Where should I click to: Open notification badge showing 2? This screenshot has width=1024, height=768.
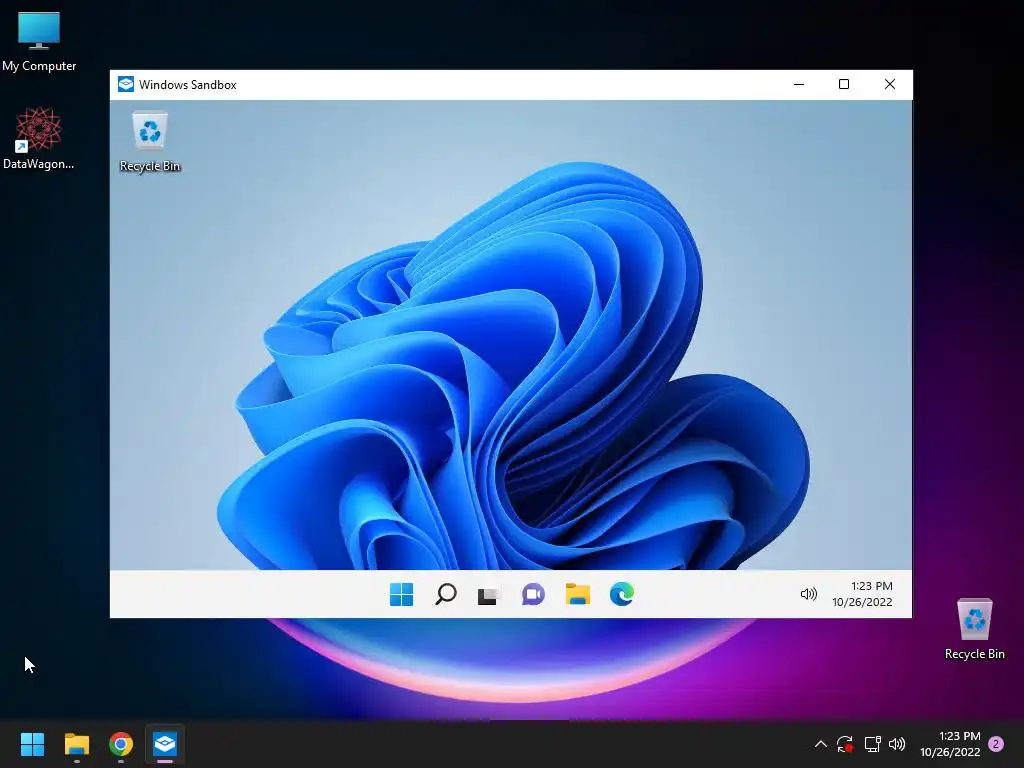[x=996, y=744]
